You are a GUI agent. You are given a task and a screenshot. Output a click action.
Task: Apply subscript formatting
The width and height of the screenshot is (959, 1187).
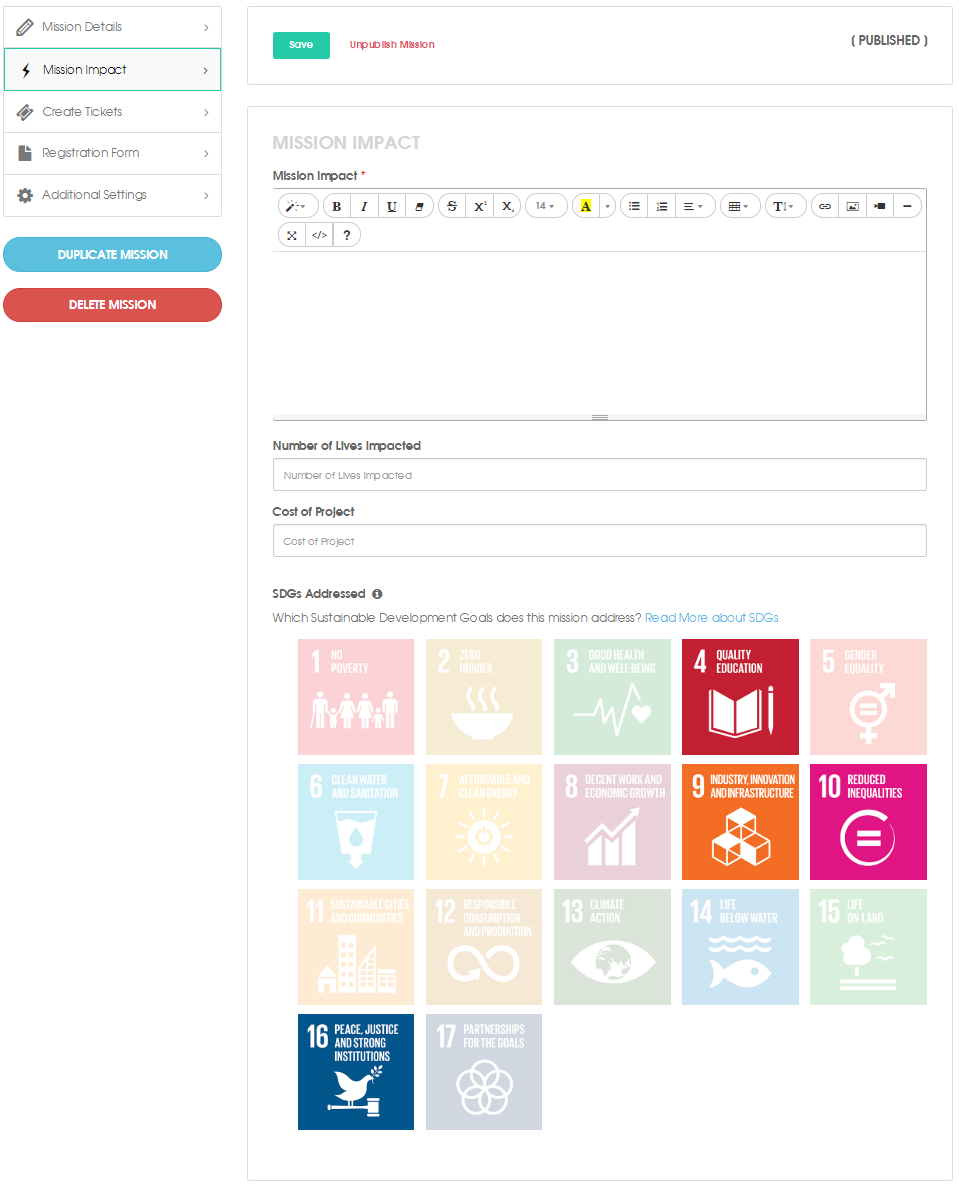click(507, 206)
